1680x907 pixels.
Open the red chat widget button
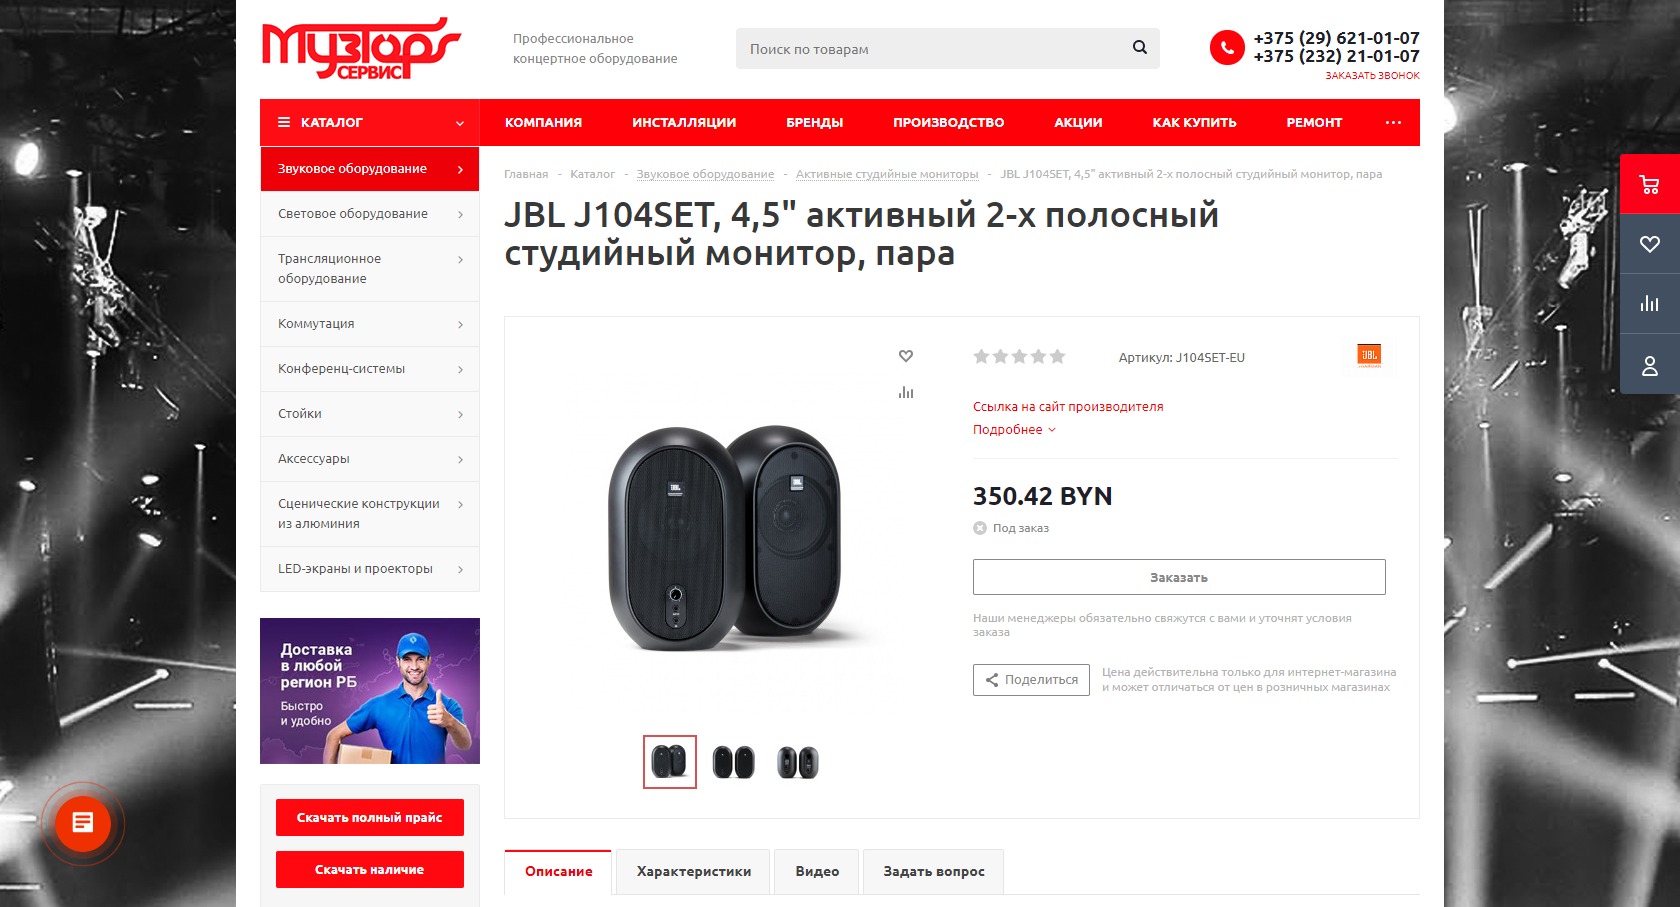pos(83,823)
